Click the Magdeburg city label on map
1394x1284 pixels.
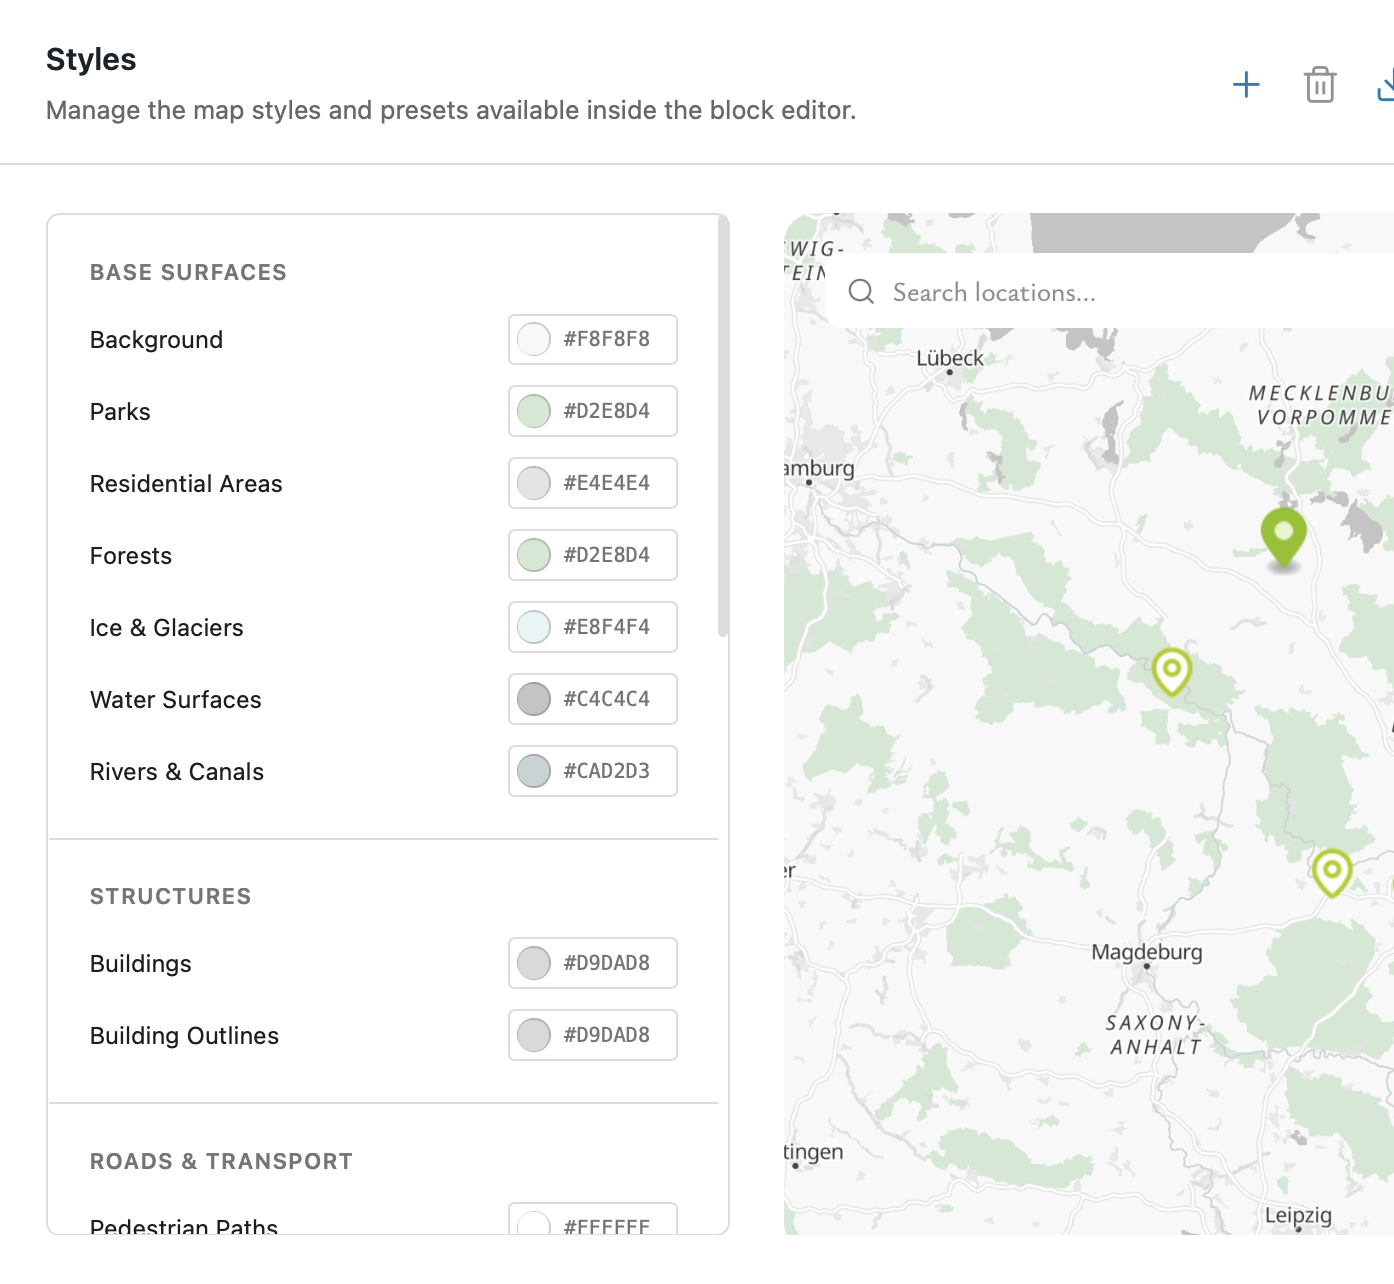click(1146, 952)
